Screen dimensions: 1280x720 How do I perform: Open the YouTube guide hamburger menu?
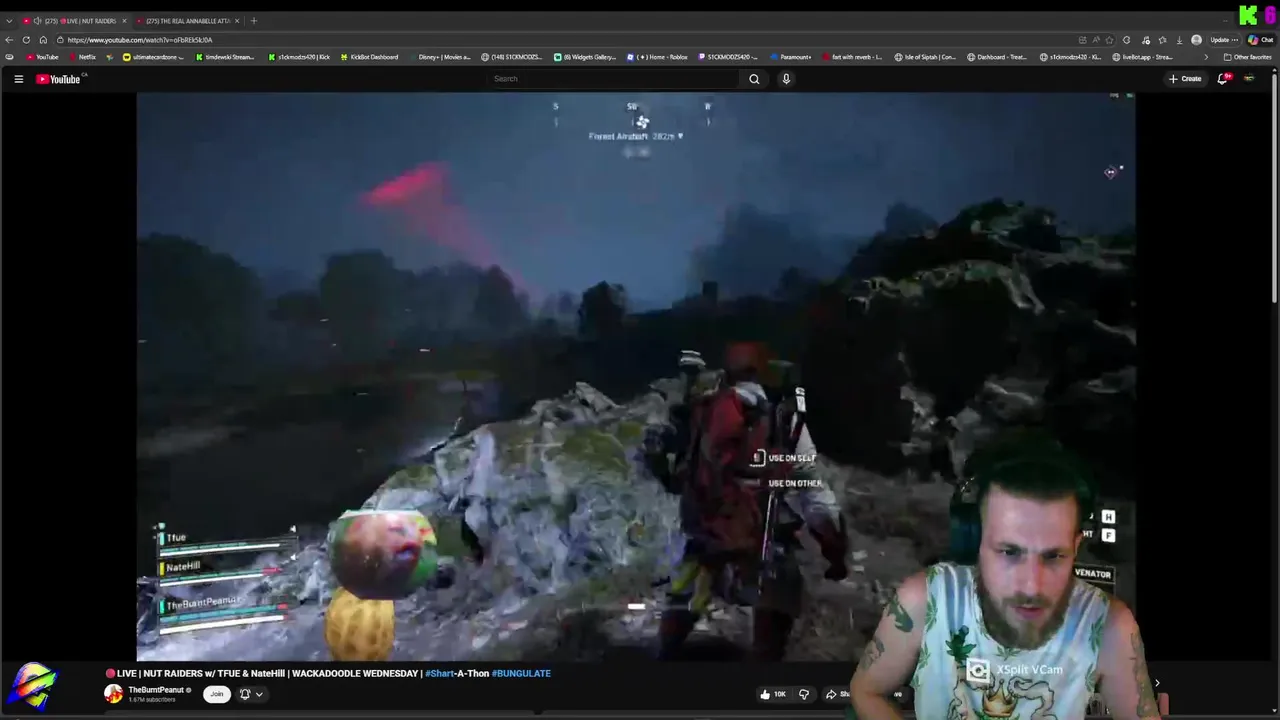click(18, 79)
